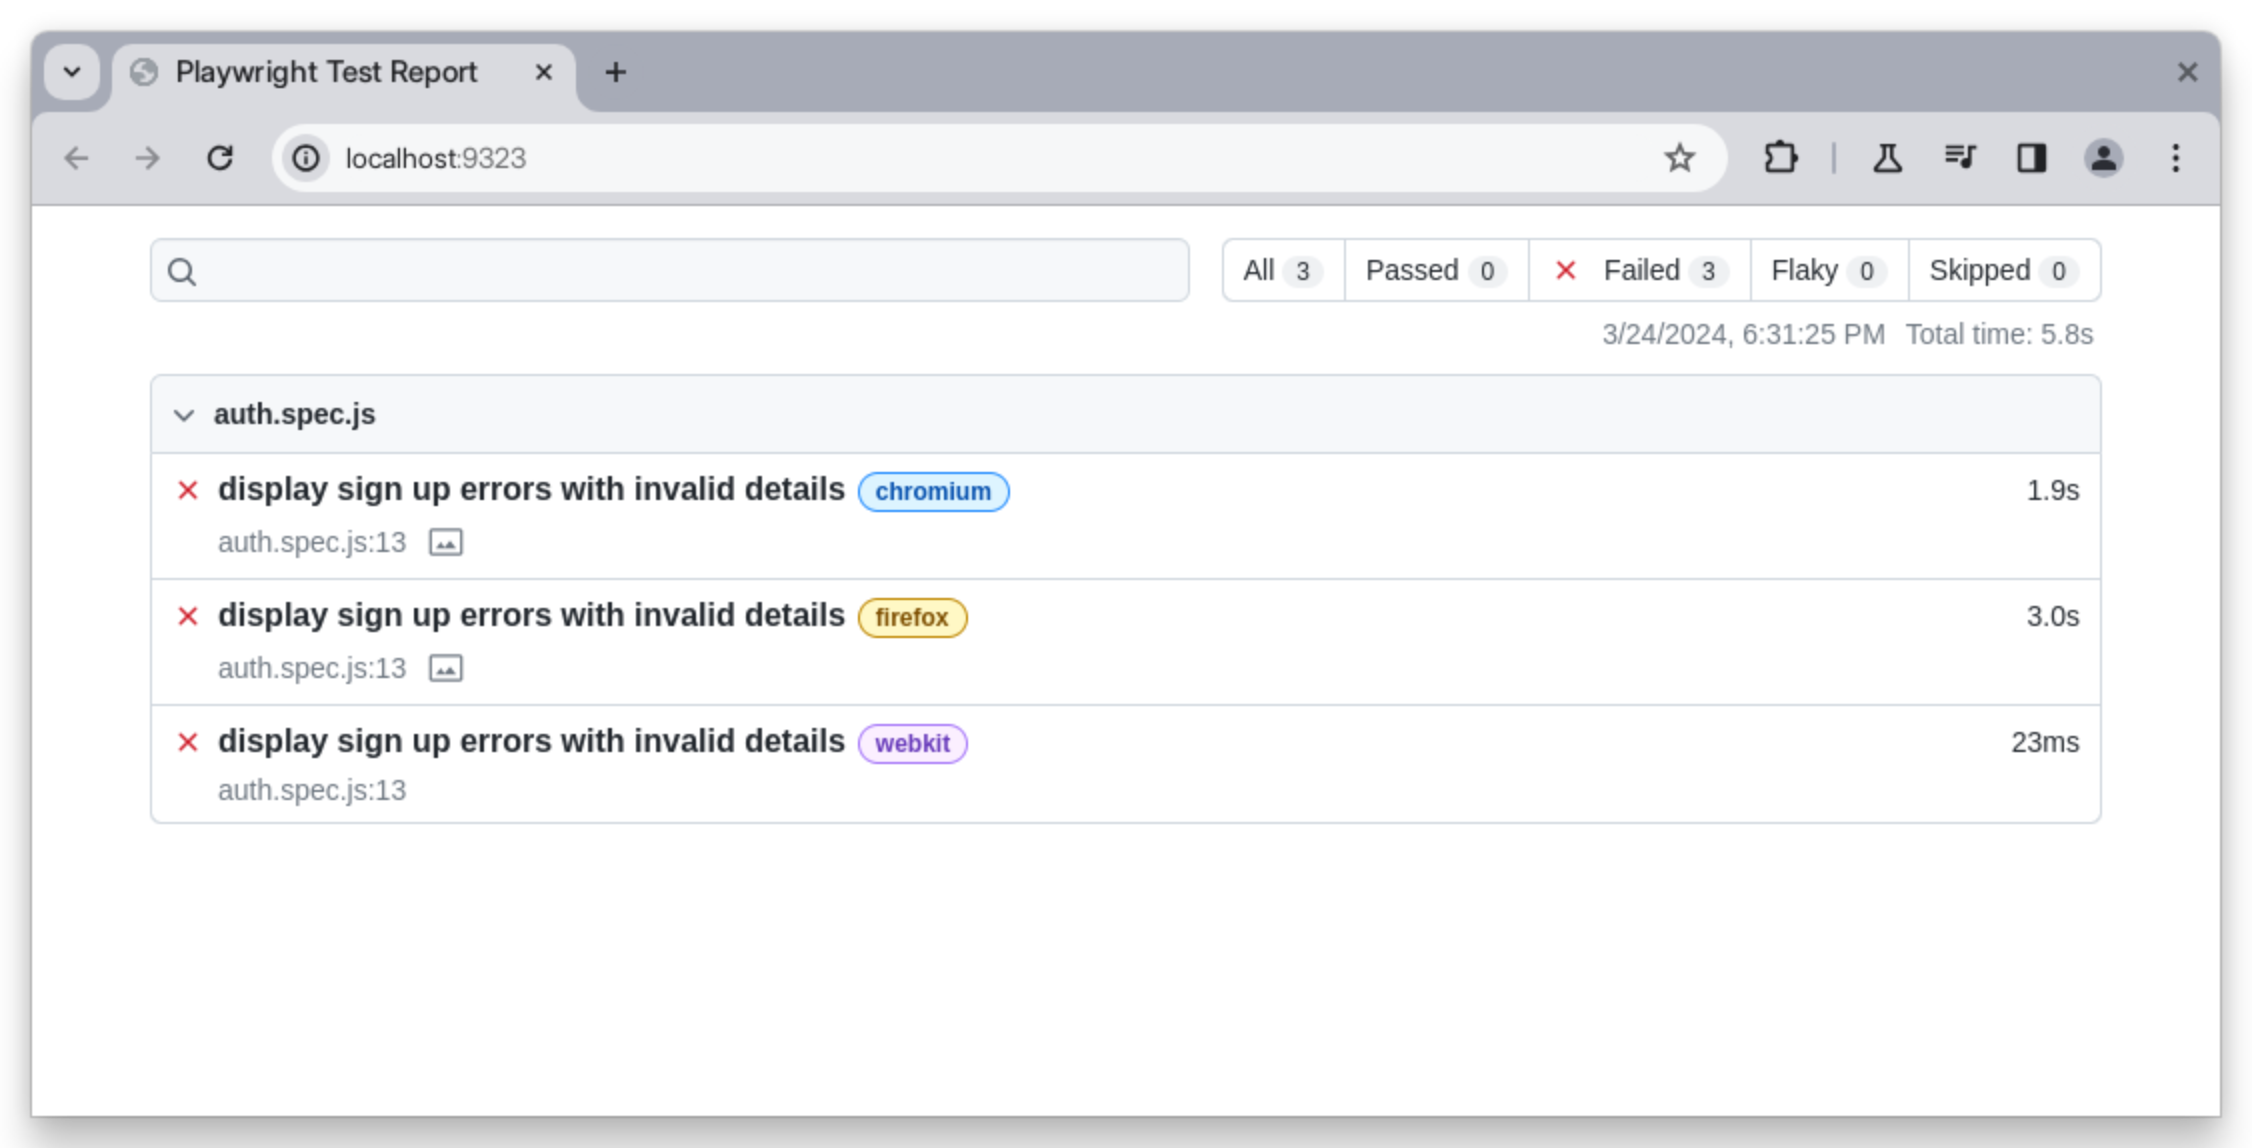Click the Total time: 5.8s text
2252x1148 pixels.
click(x=1999, y=334)
